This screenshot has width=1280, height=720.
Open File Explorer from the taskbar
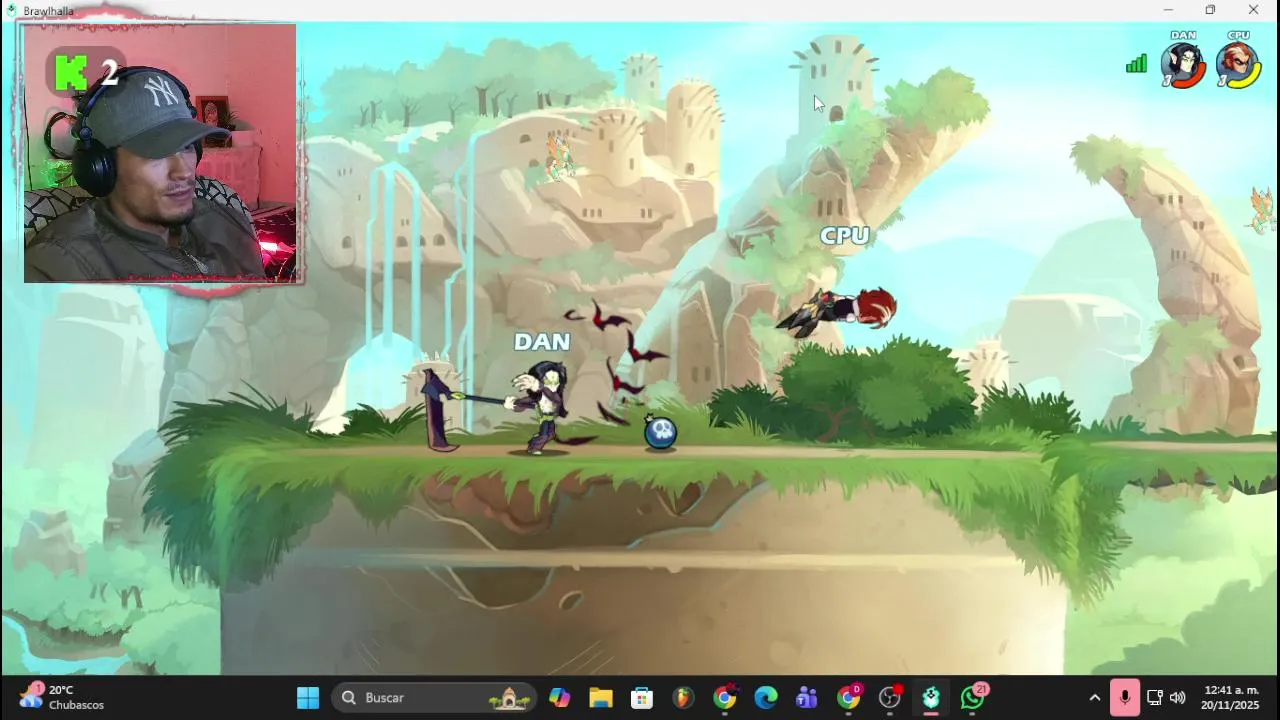[x=600, y=697]
